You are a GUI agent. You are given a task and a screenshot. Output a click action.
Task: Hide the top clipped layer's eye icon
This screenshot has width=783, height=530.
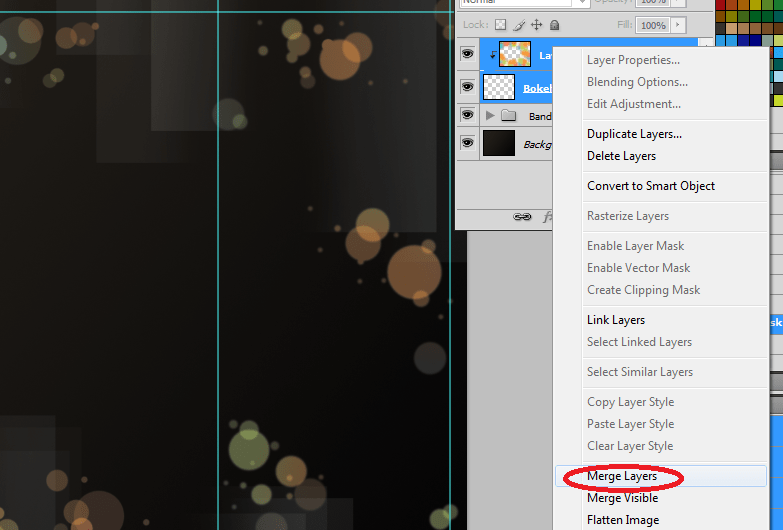click(467, 55)
